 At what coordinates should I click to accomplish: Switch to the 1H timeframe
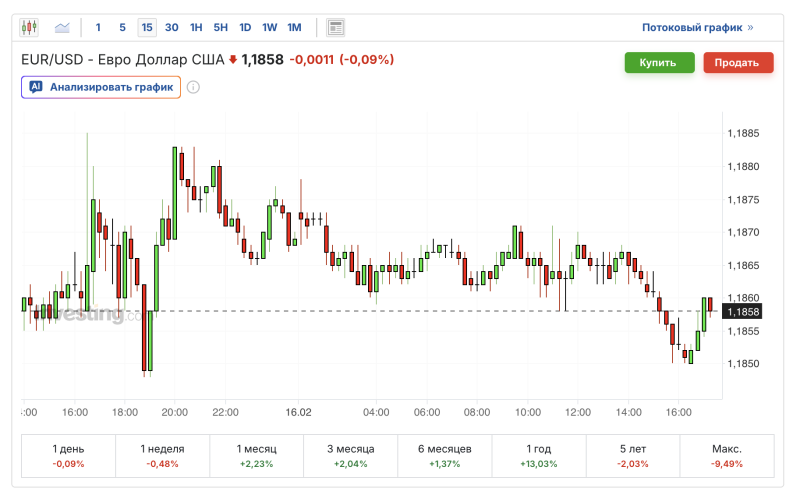click(196, 27)
